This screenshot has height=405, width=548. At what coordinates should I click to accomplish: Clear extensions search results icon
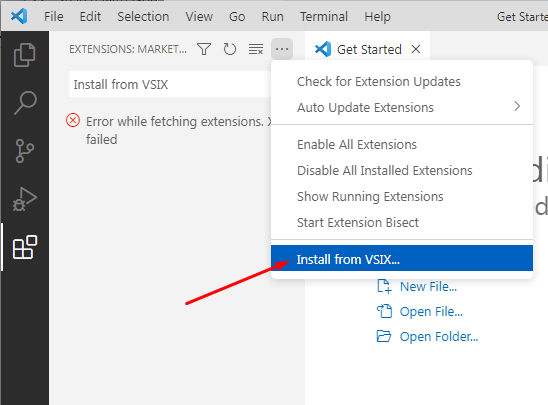point(256,49)
